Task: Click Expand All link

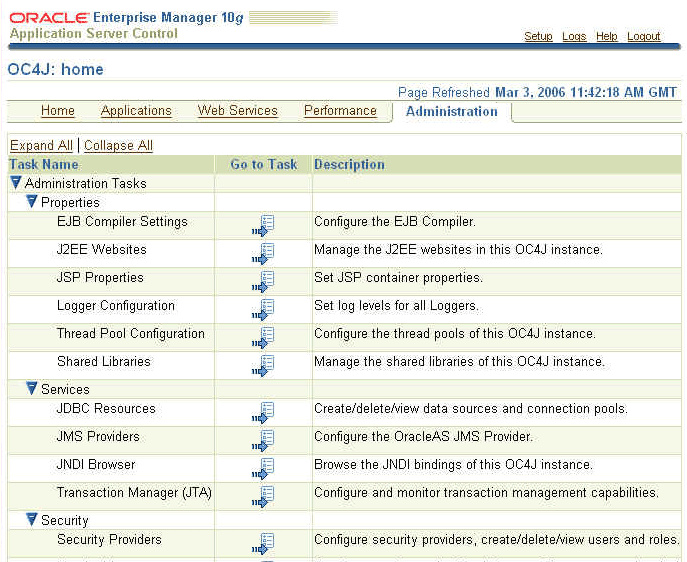Action: click(x=41, y=145)
